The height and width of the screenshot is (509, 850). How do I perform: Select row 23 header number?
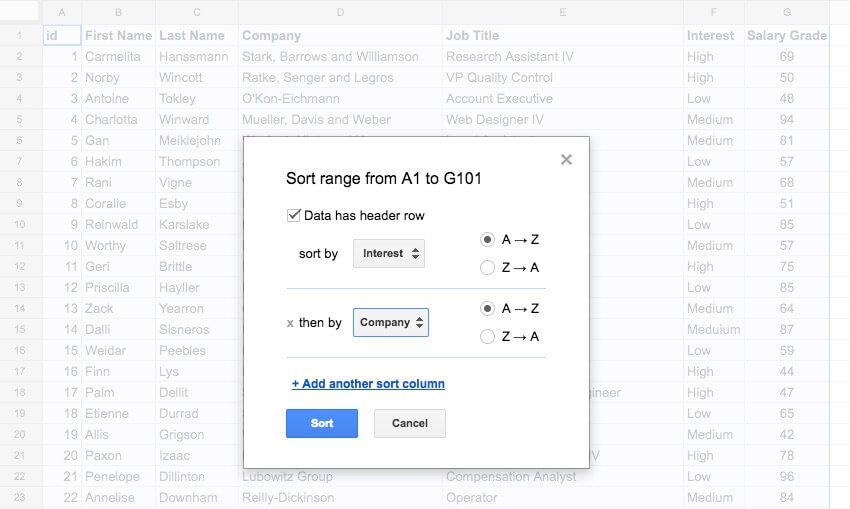point(20,498)
